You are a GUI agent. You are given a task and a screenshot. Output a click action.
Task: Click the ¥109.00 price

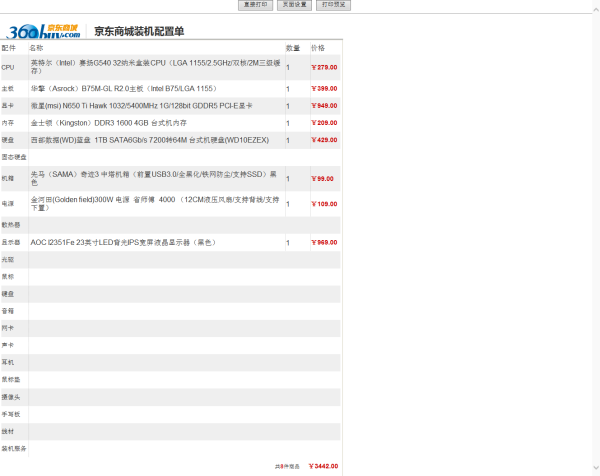click(x=324, y=204)
